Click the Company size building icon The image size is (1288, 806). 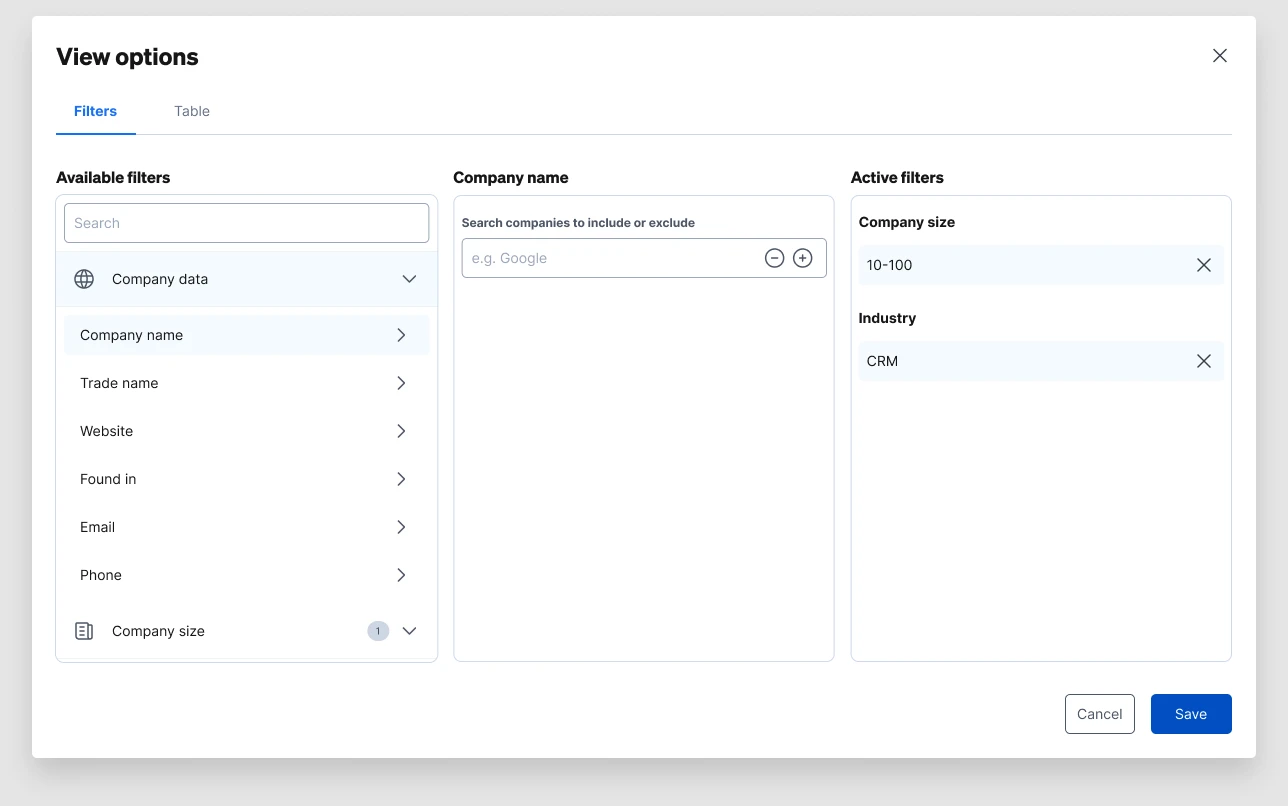pos(84,631)
